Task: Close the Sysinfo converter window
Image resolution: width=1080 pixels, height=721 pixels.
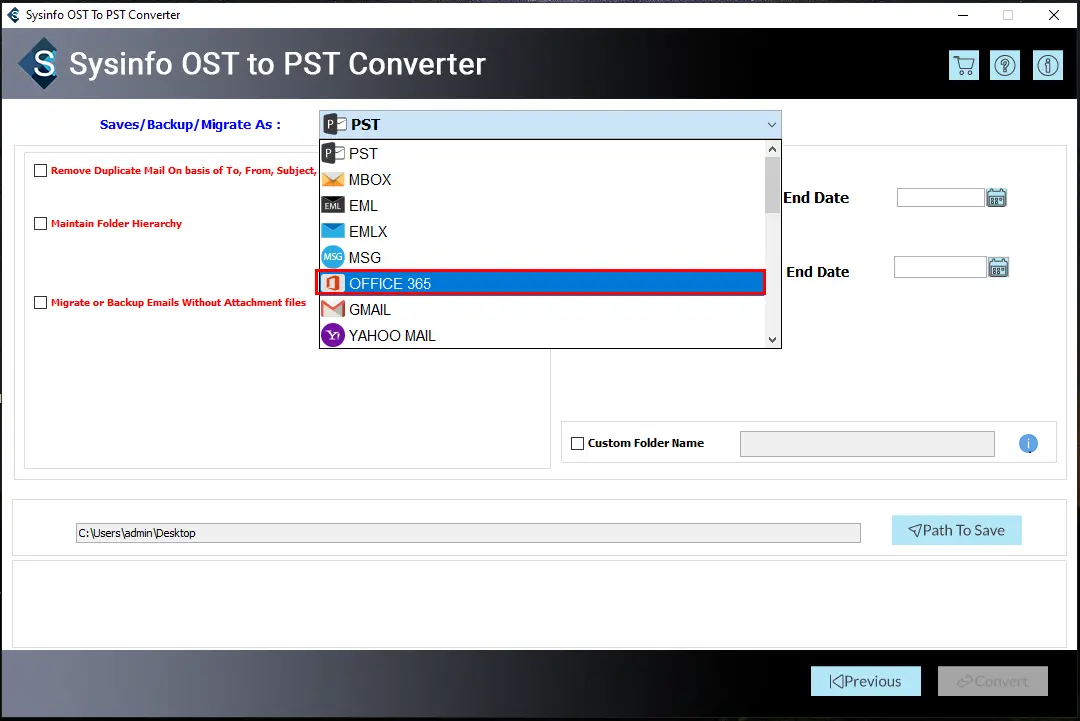Action: 1054,14
